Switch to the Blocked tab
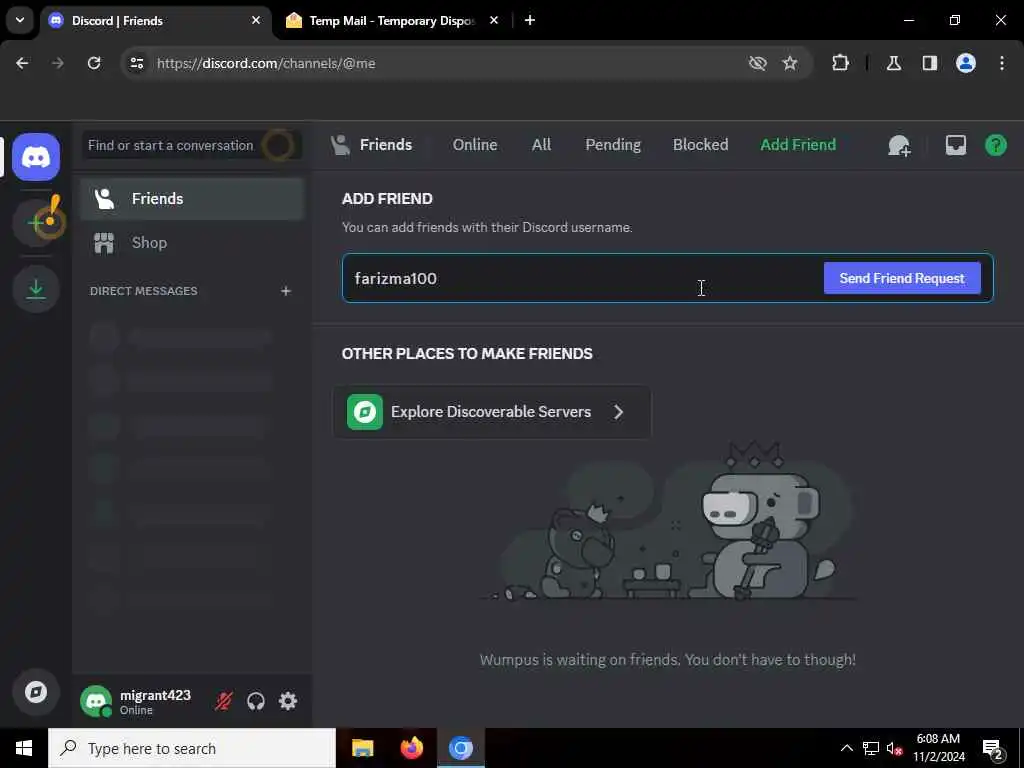This screenshot has width=1024, height=768. 700,145
